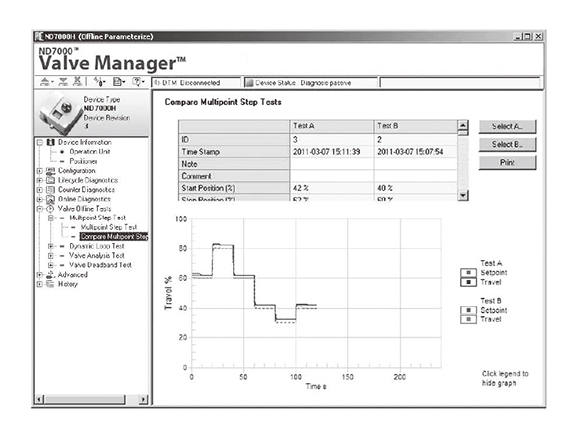Click the download triangle toolbar icon
This screenshot has height=443, width=580.
pyautogui.click(x=63, y=82)
